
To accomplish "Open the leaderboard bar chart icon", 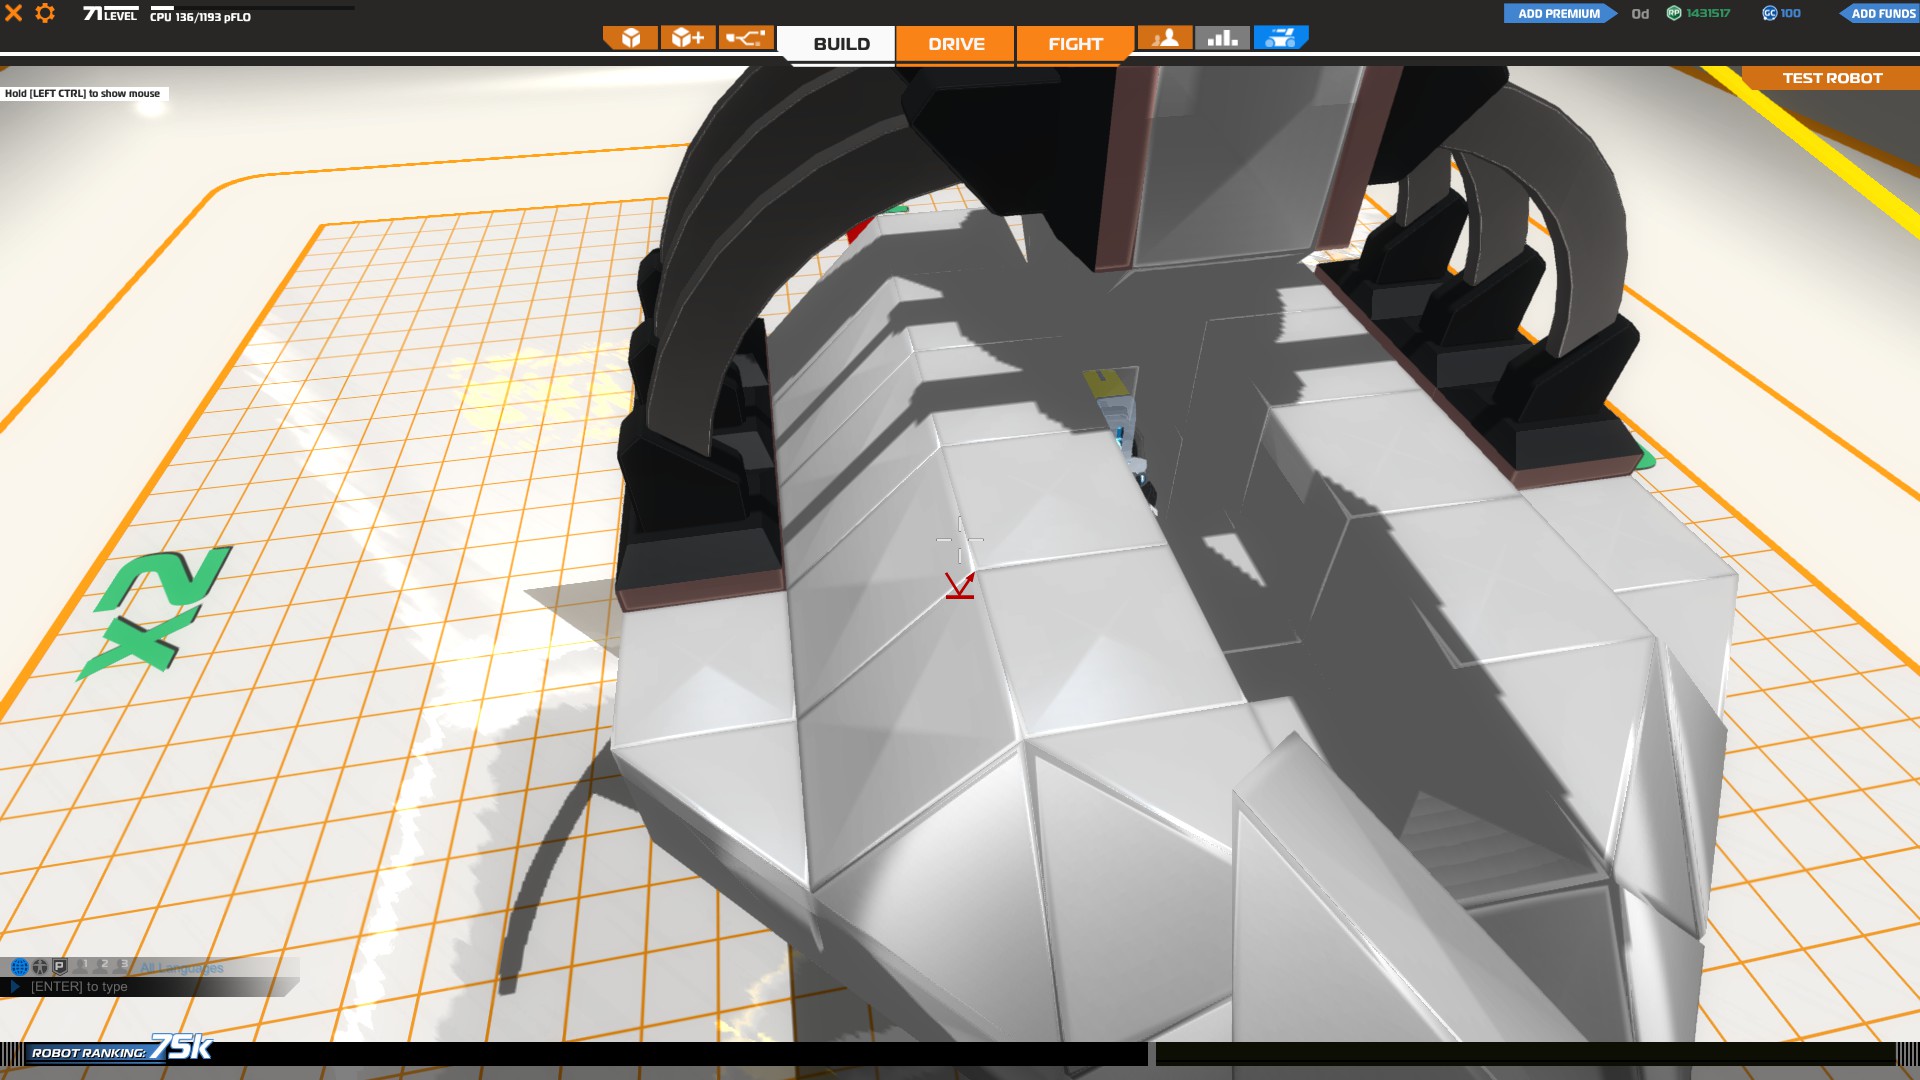I will point(1222,38).
